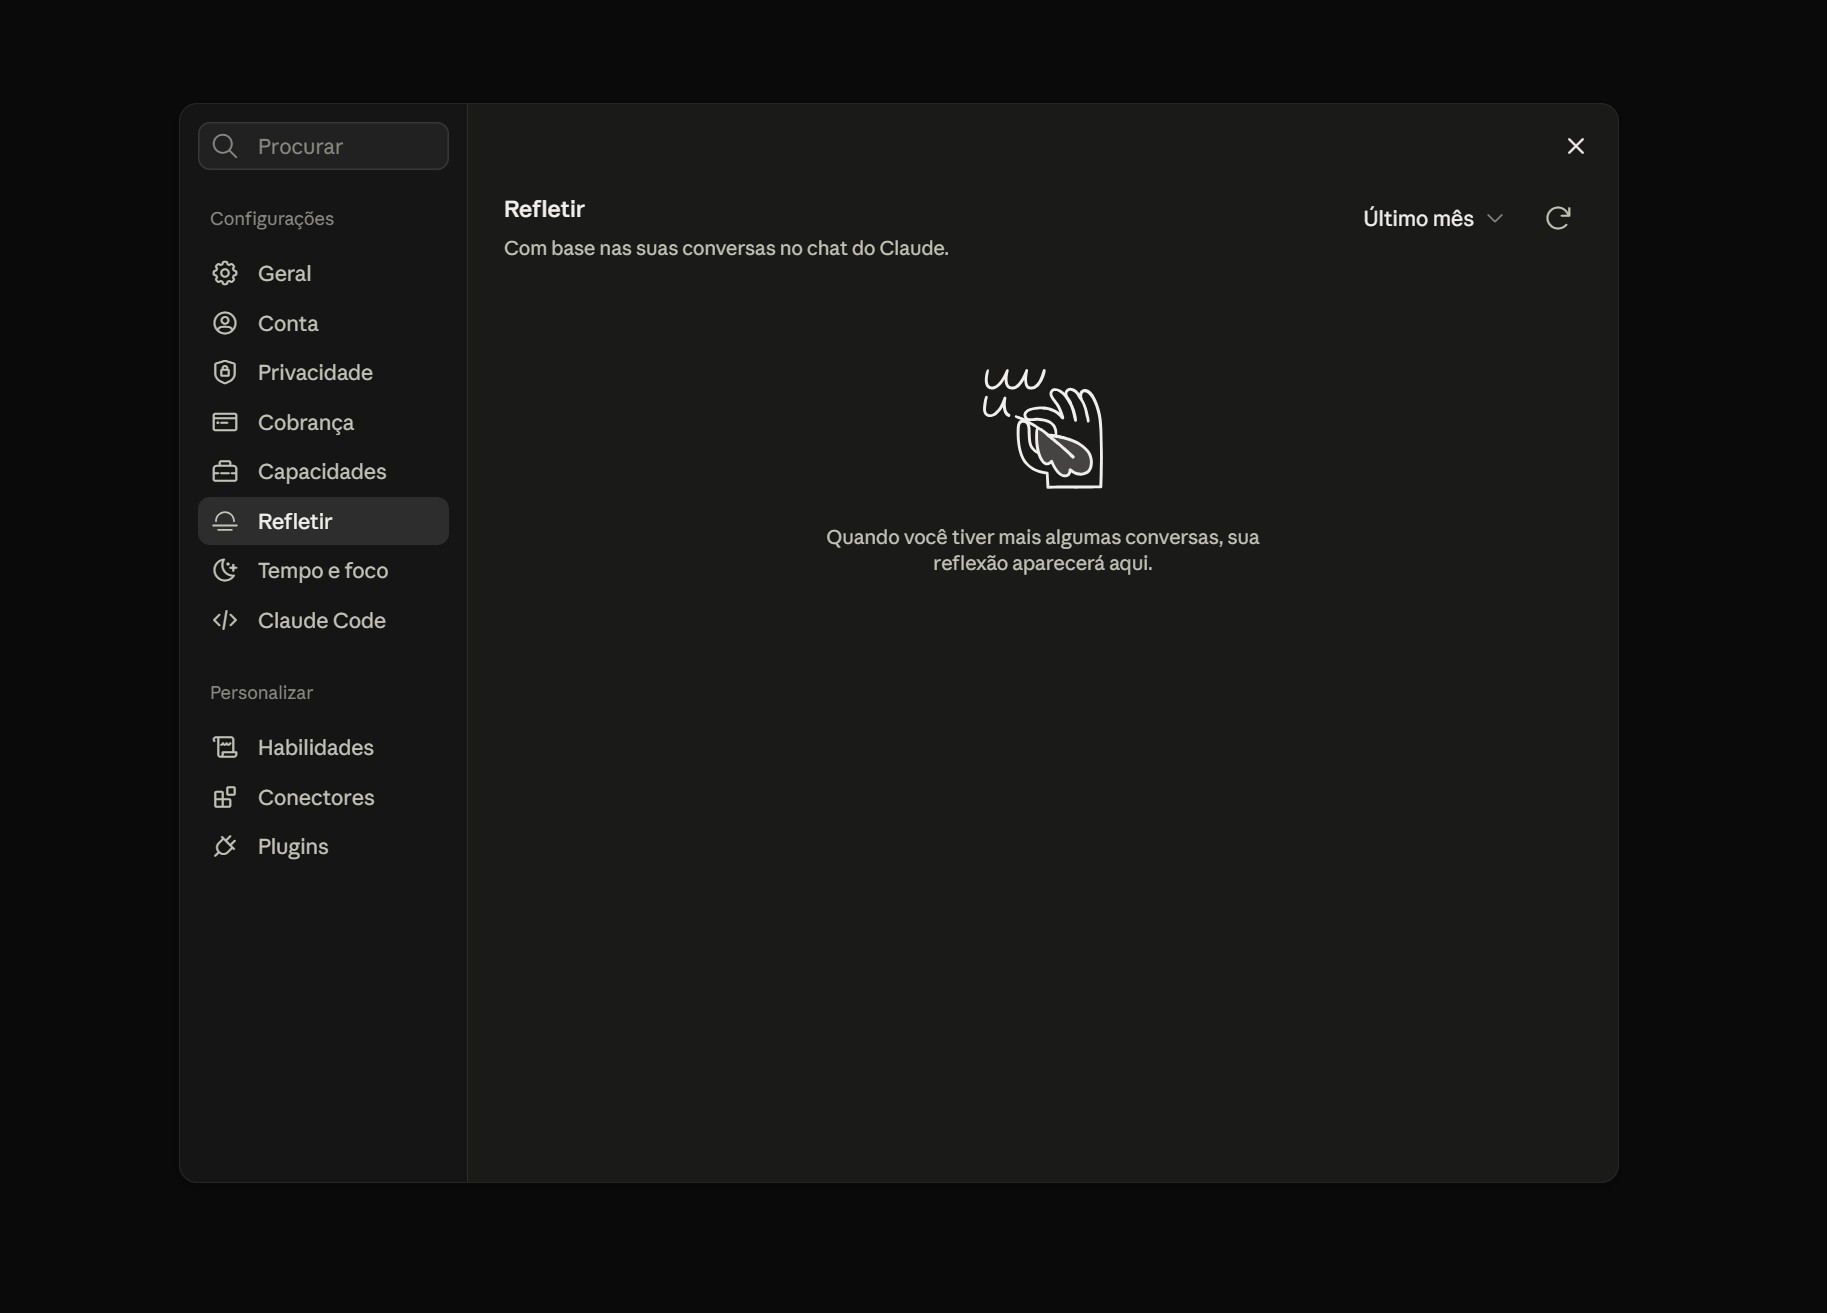1827x1313 pixels.
Task: Click the Plugins plug icon
Action: click(225, 846)
